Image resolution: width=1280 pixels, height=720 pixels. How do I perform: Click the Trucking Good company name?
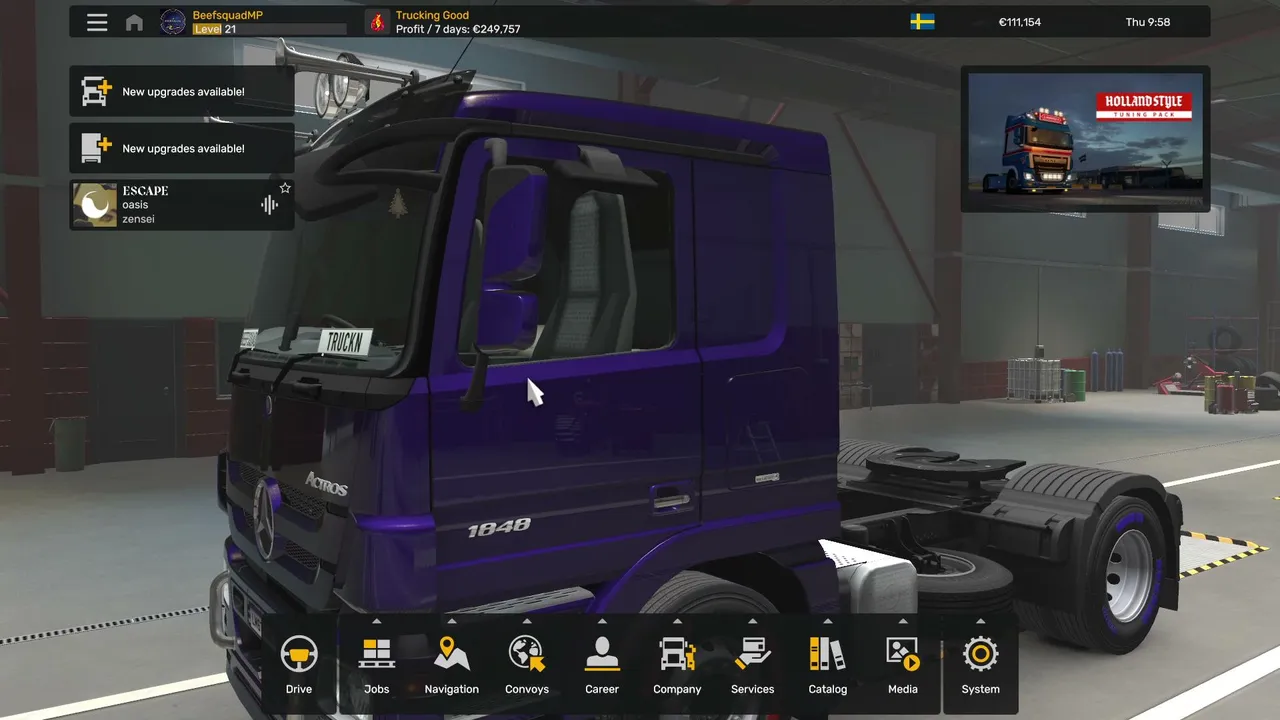pos(432,15)
